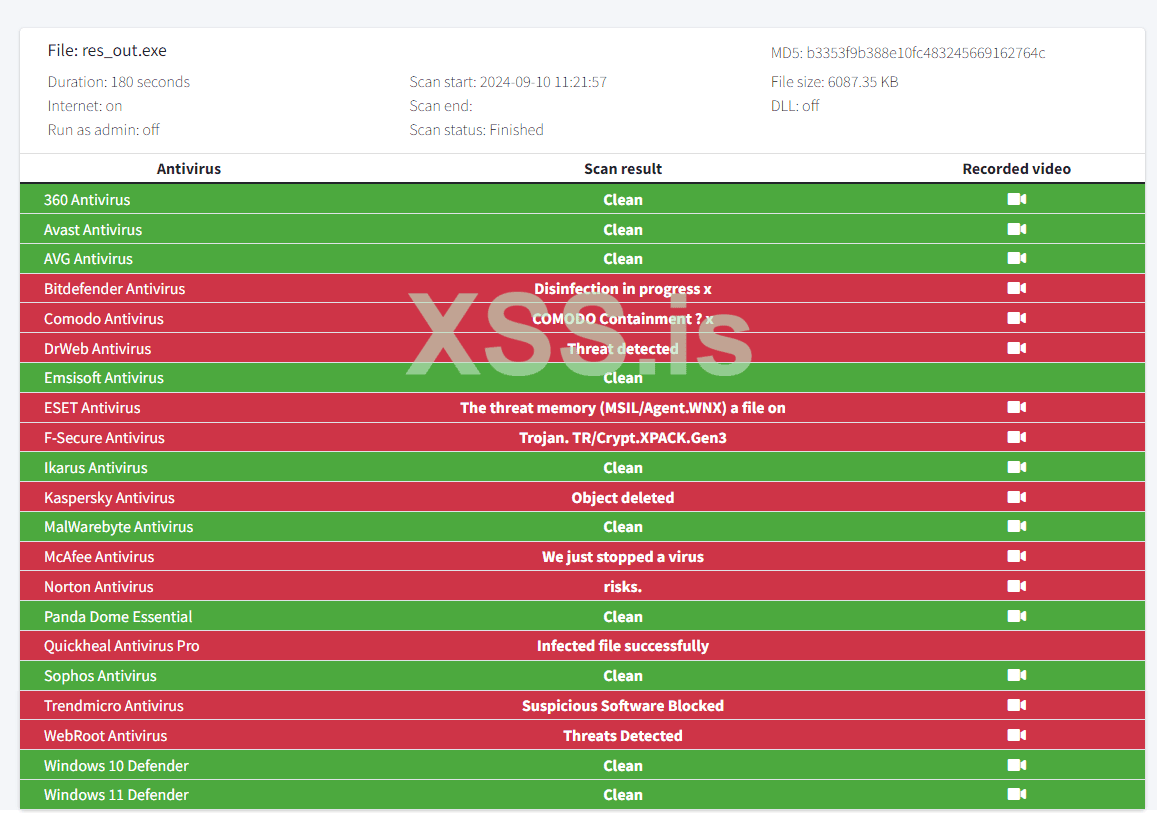
Task: Select the Scan status: Finished text
Action: [x=477, y=130]
